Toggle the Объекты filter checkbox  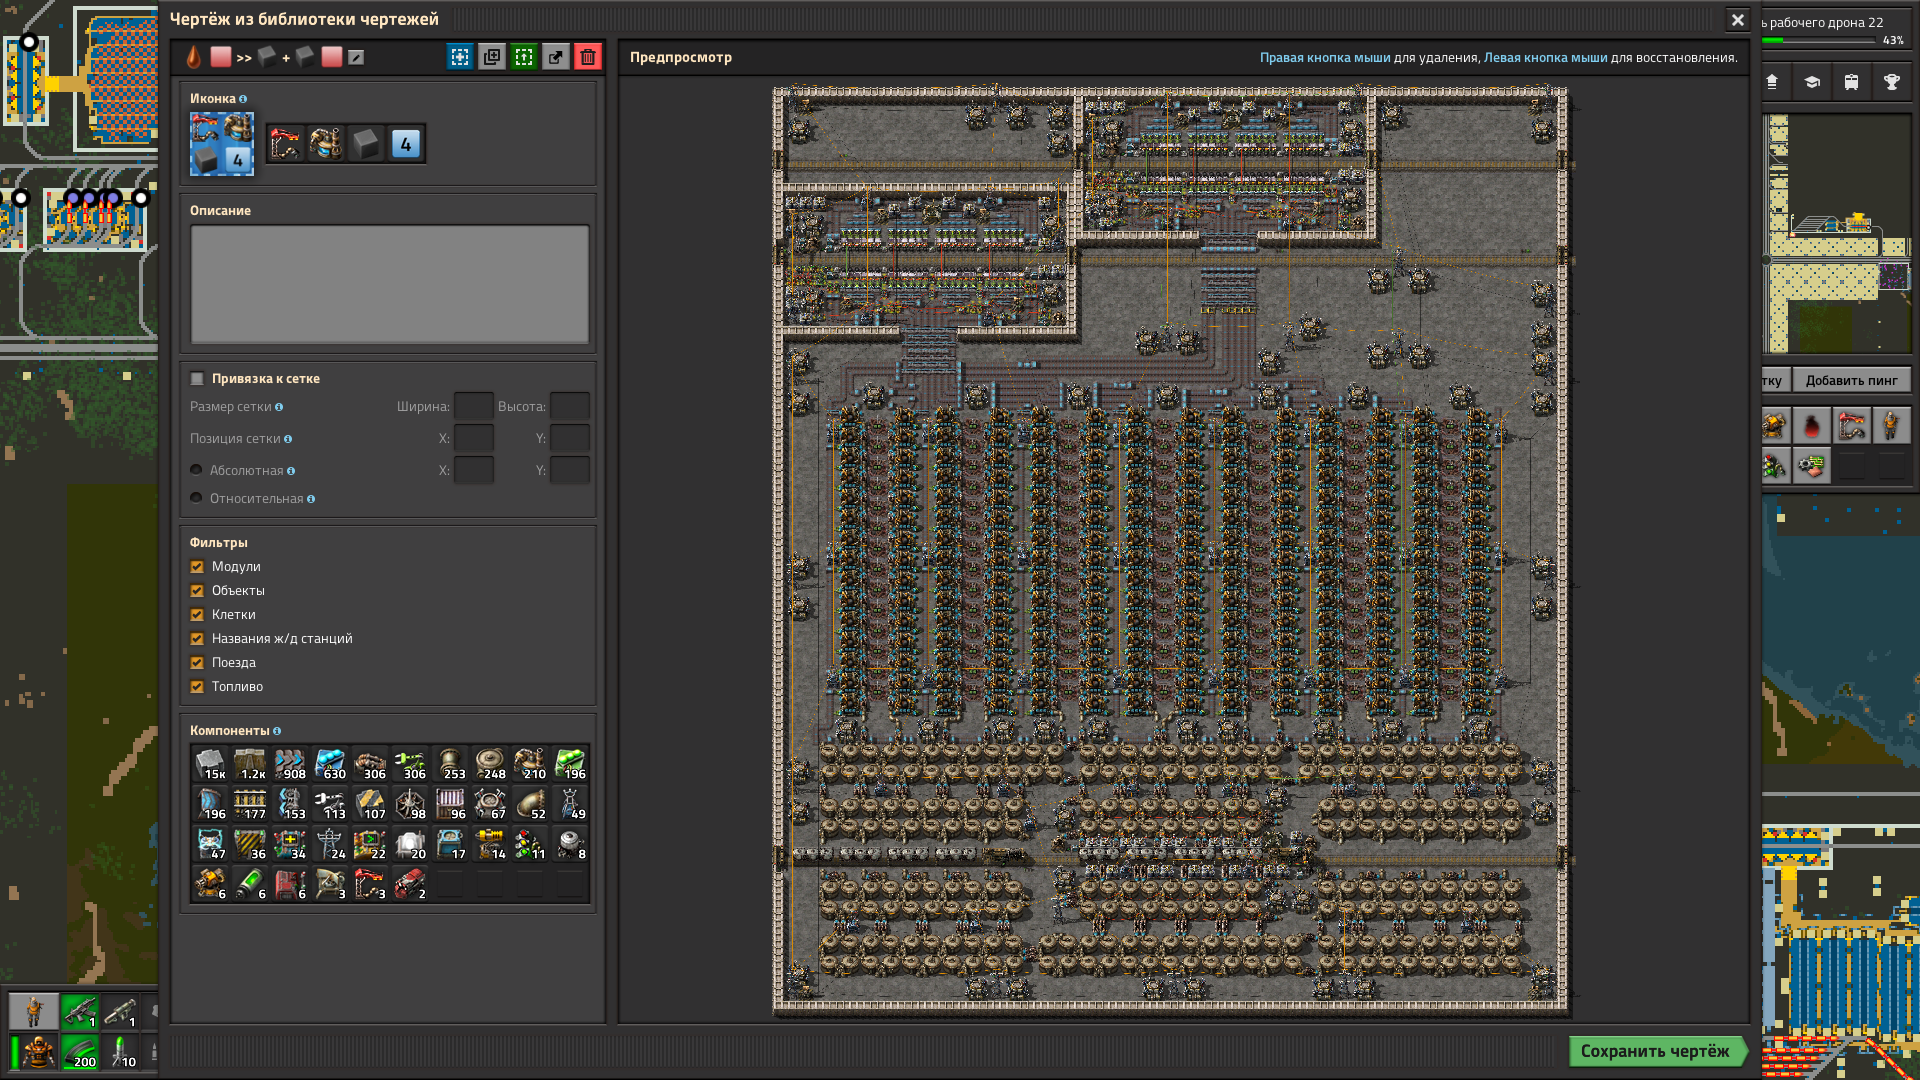click(197, 591)
